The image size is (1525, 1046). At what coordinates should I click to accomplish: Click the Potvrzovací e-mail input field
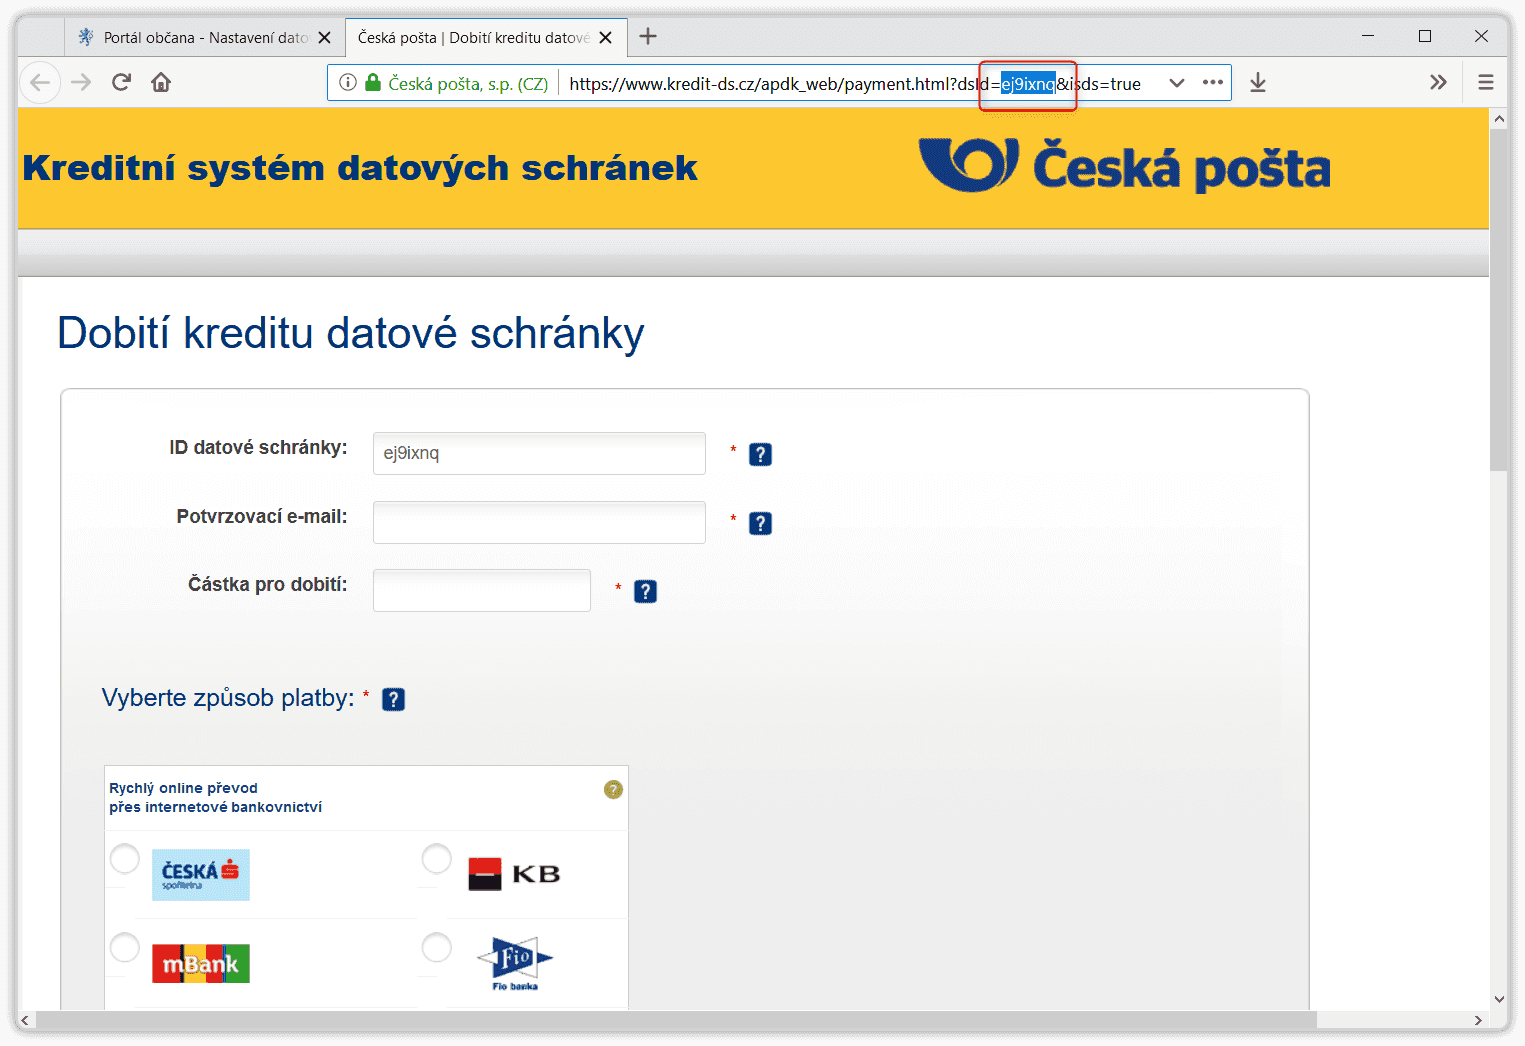coord(539,522)
